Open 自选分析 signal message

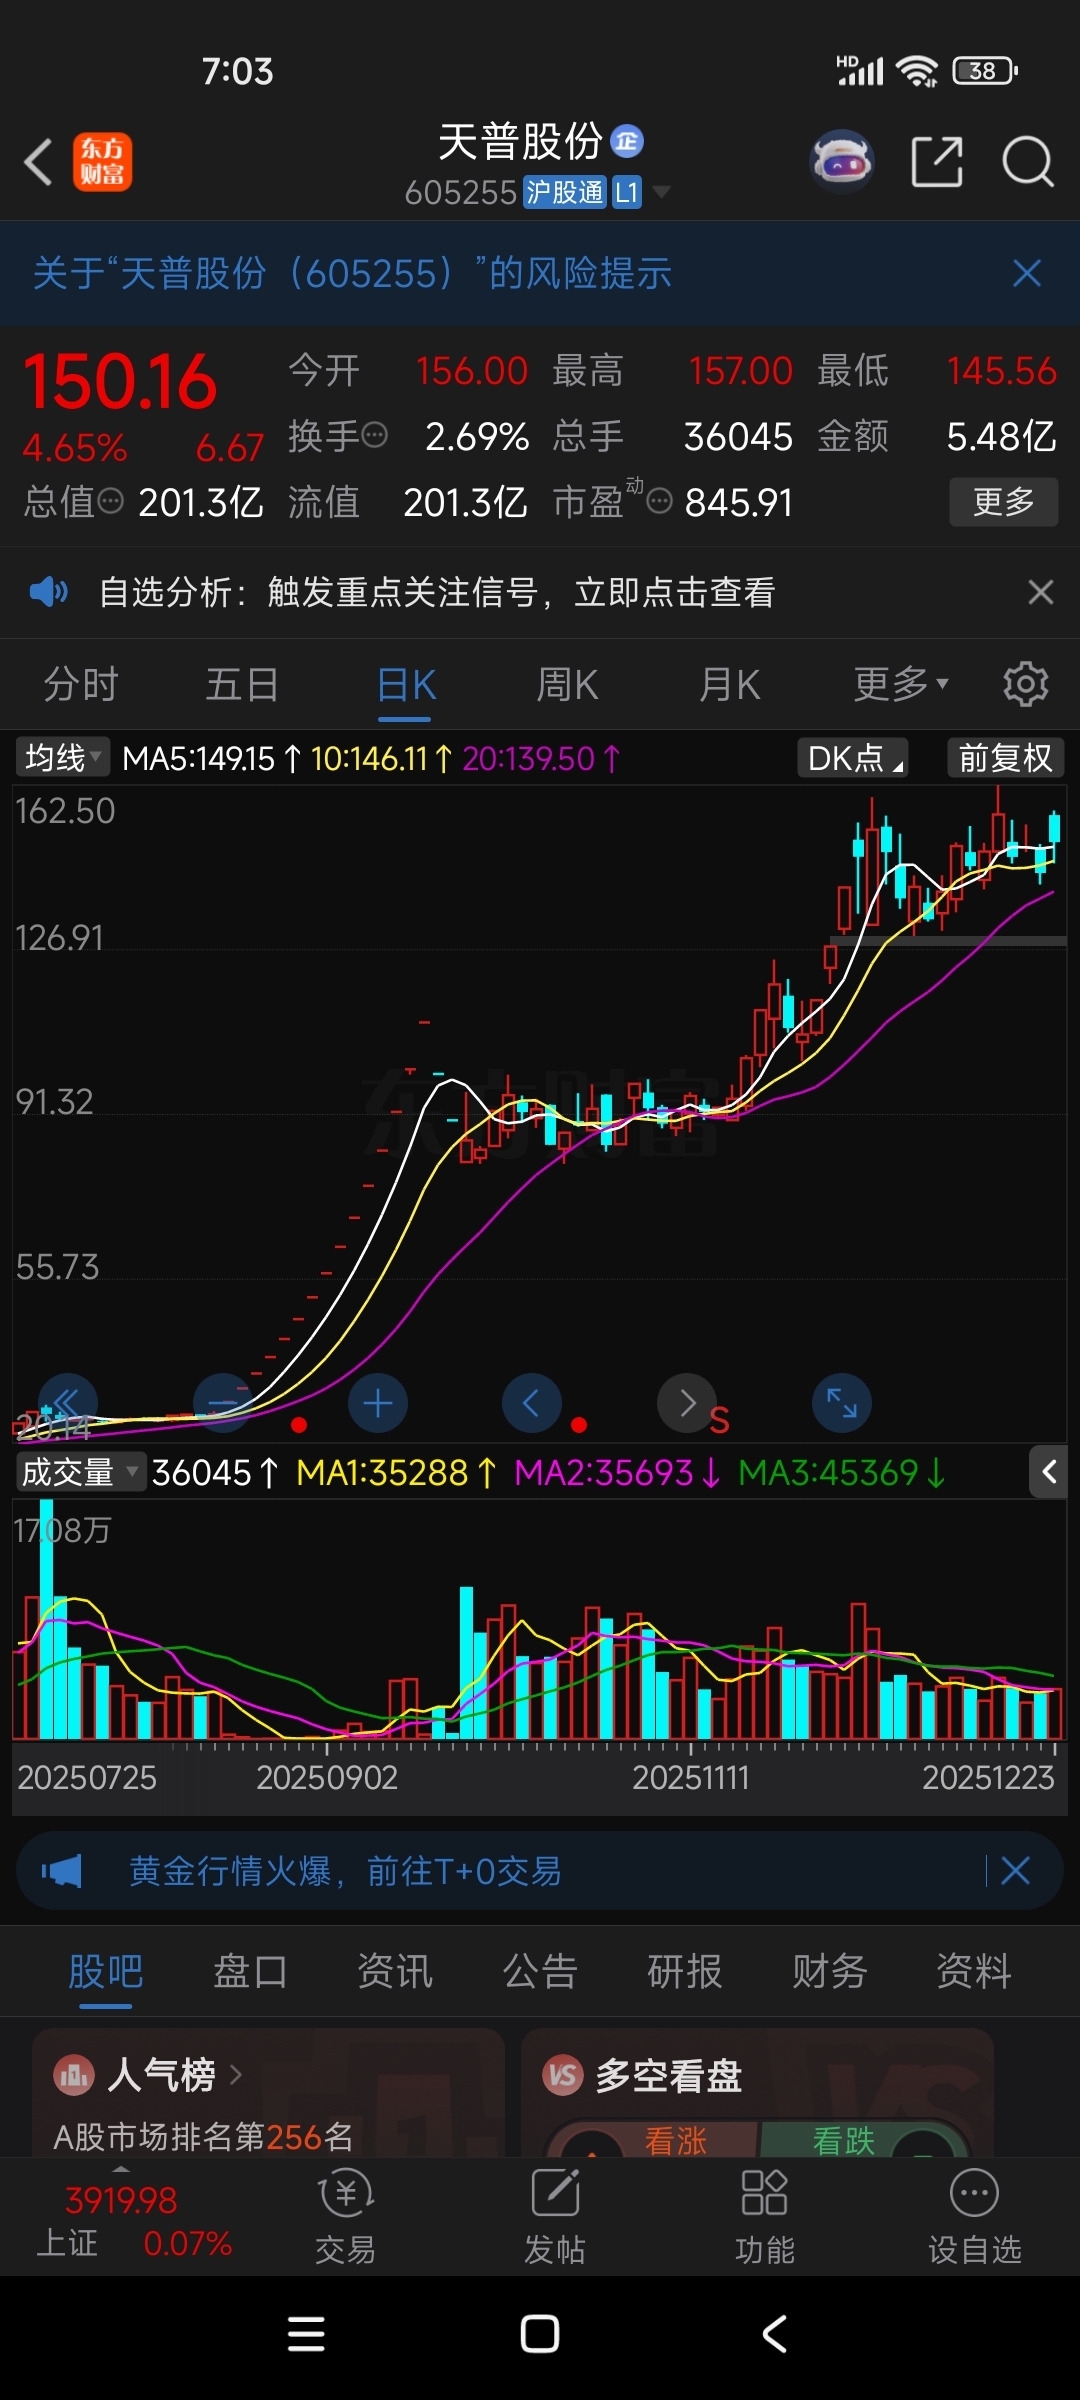click(437, 592)
